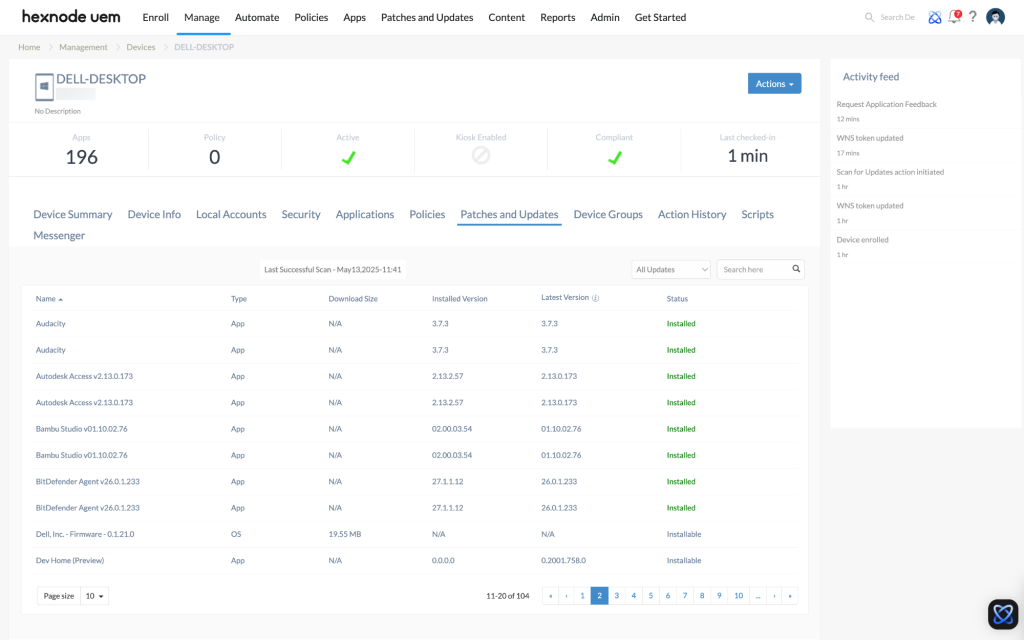Switch to the Security tab
The height and width of the screenshot is (640, 1024).
pos(301,214)
